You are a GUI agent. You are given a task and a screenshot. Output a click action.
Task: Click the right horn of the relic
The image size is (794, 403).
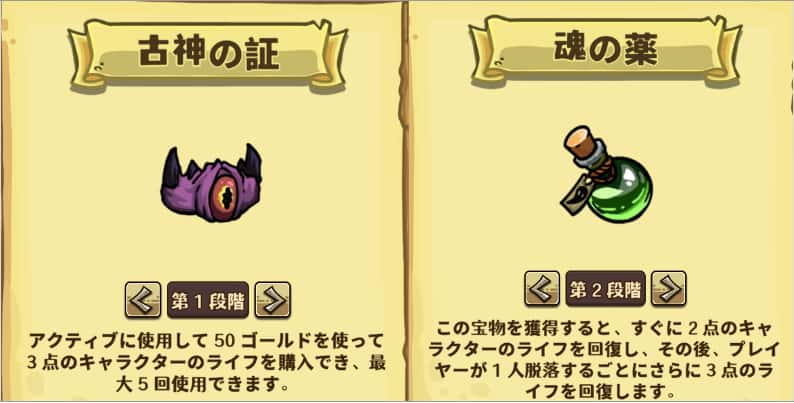click(x=252, y=162)
